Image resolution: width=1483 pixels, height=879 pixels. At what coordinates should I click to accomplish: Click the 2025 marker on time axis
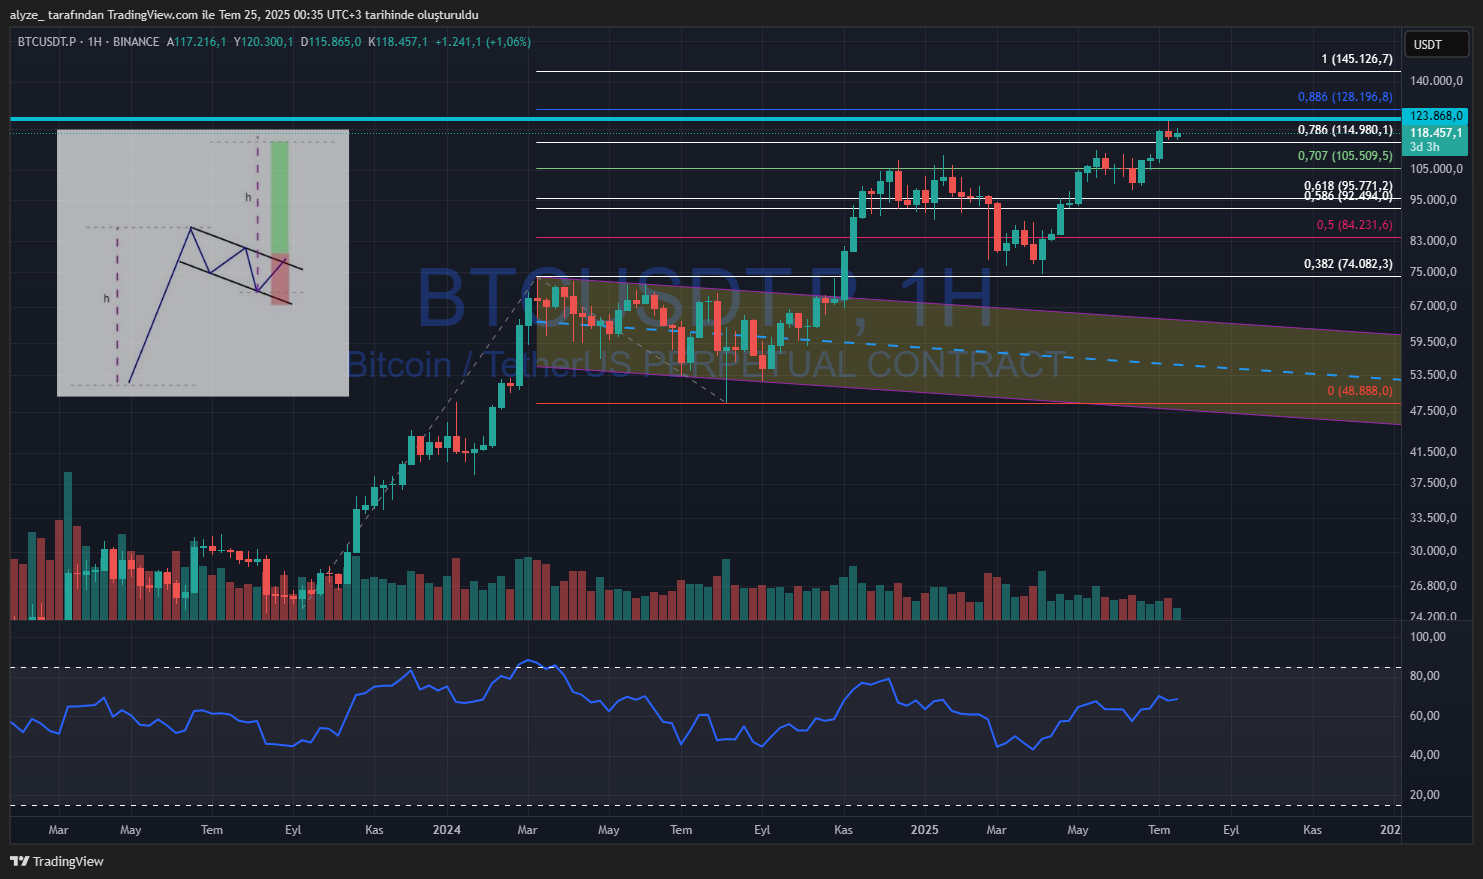(x=924, y=830)
